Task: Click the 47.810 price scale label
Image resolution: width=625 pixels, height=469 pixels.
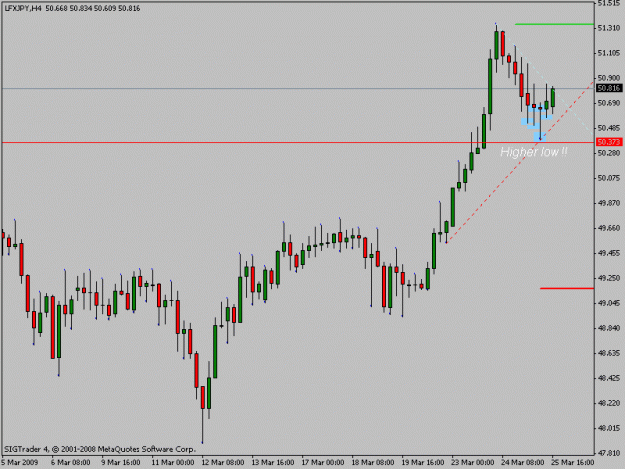Action: click(x=609, y=453)
